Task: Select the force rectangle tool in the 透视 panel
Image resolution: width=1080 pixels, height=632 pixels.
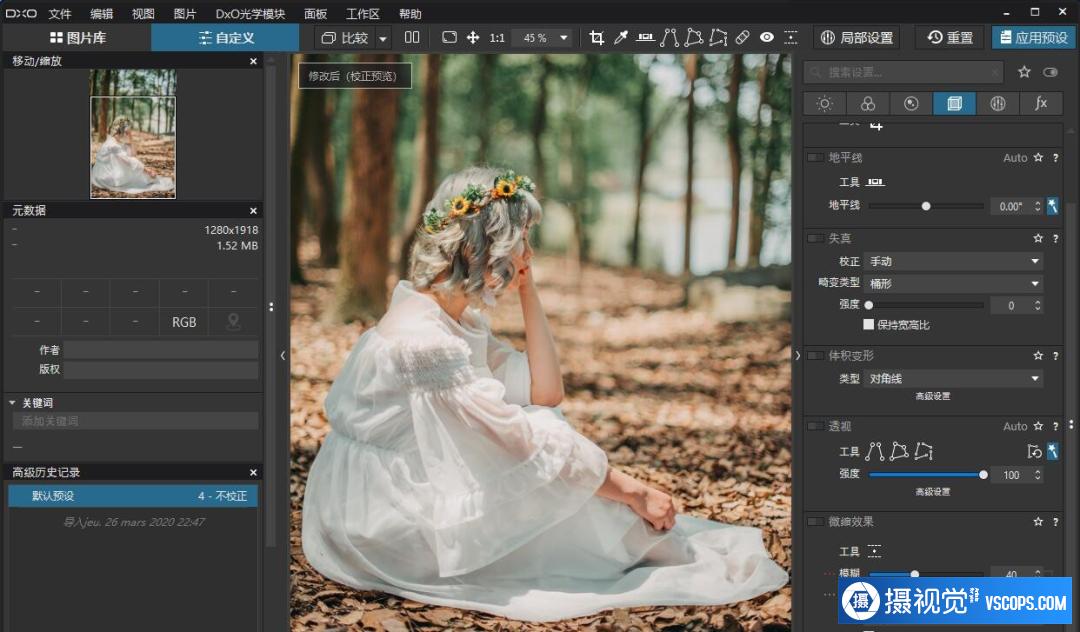Action: tap(899, 452)
